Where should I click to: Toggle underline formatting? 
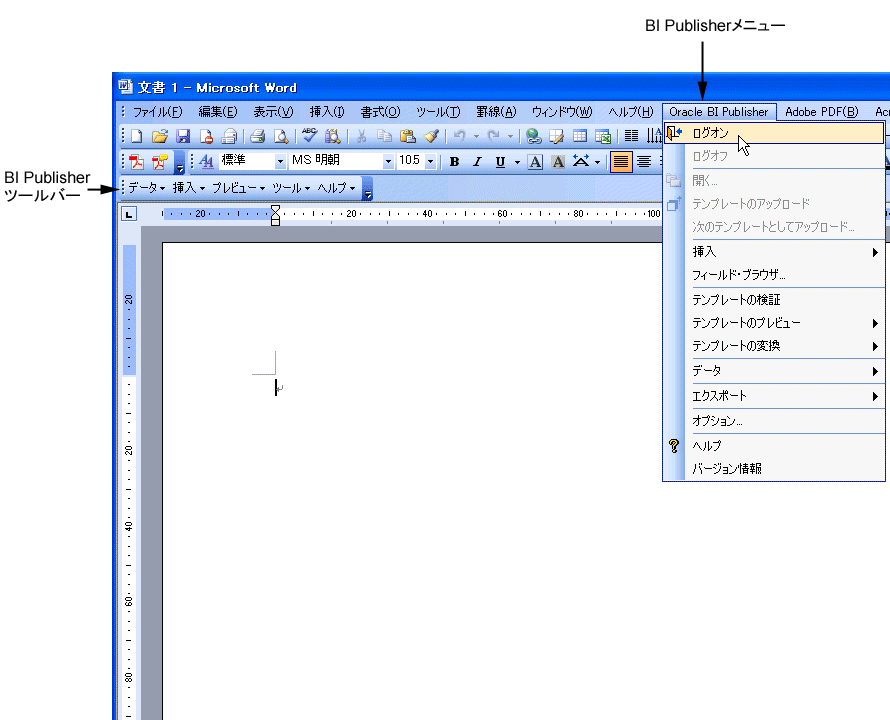(500, 162)
